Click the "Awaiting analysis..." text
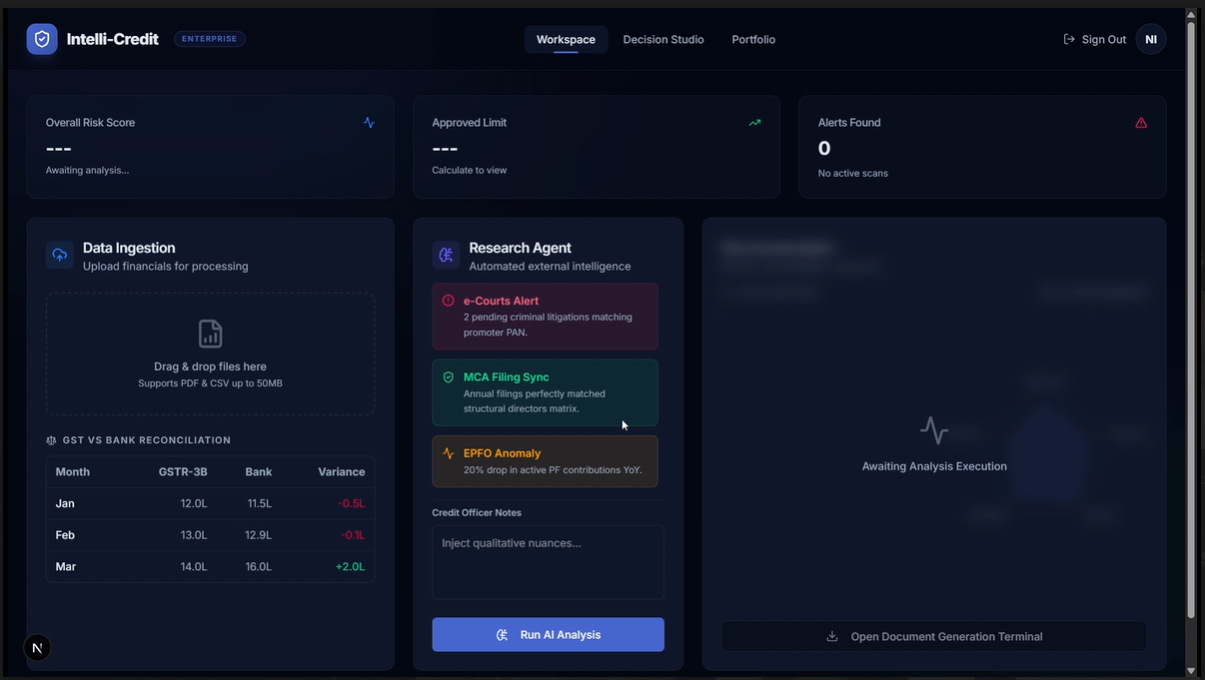The width and height of the screenshot is (1205, 680). click(87, 170)
